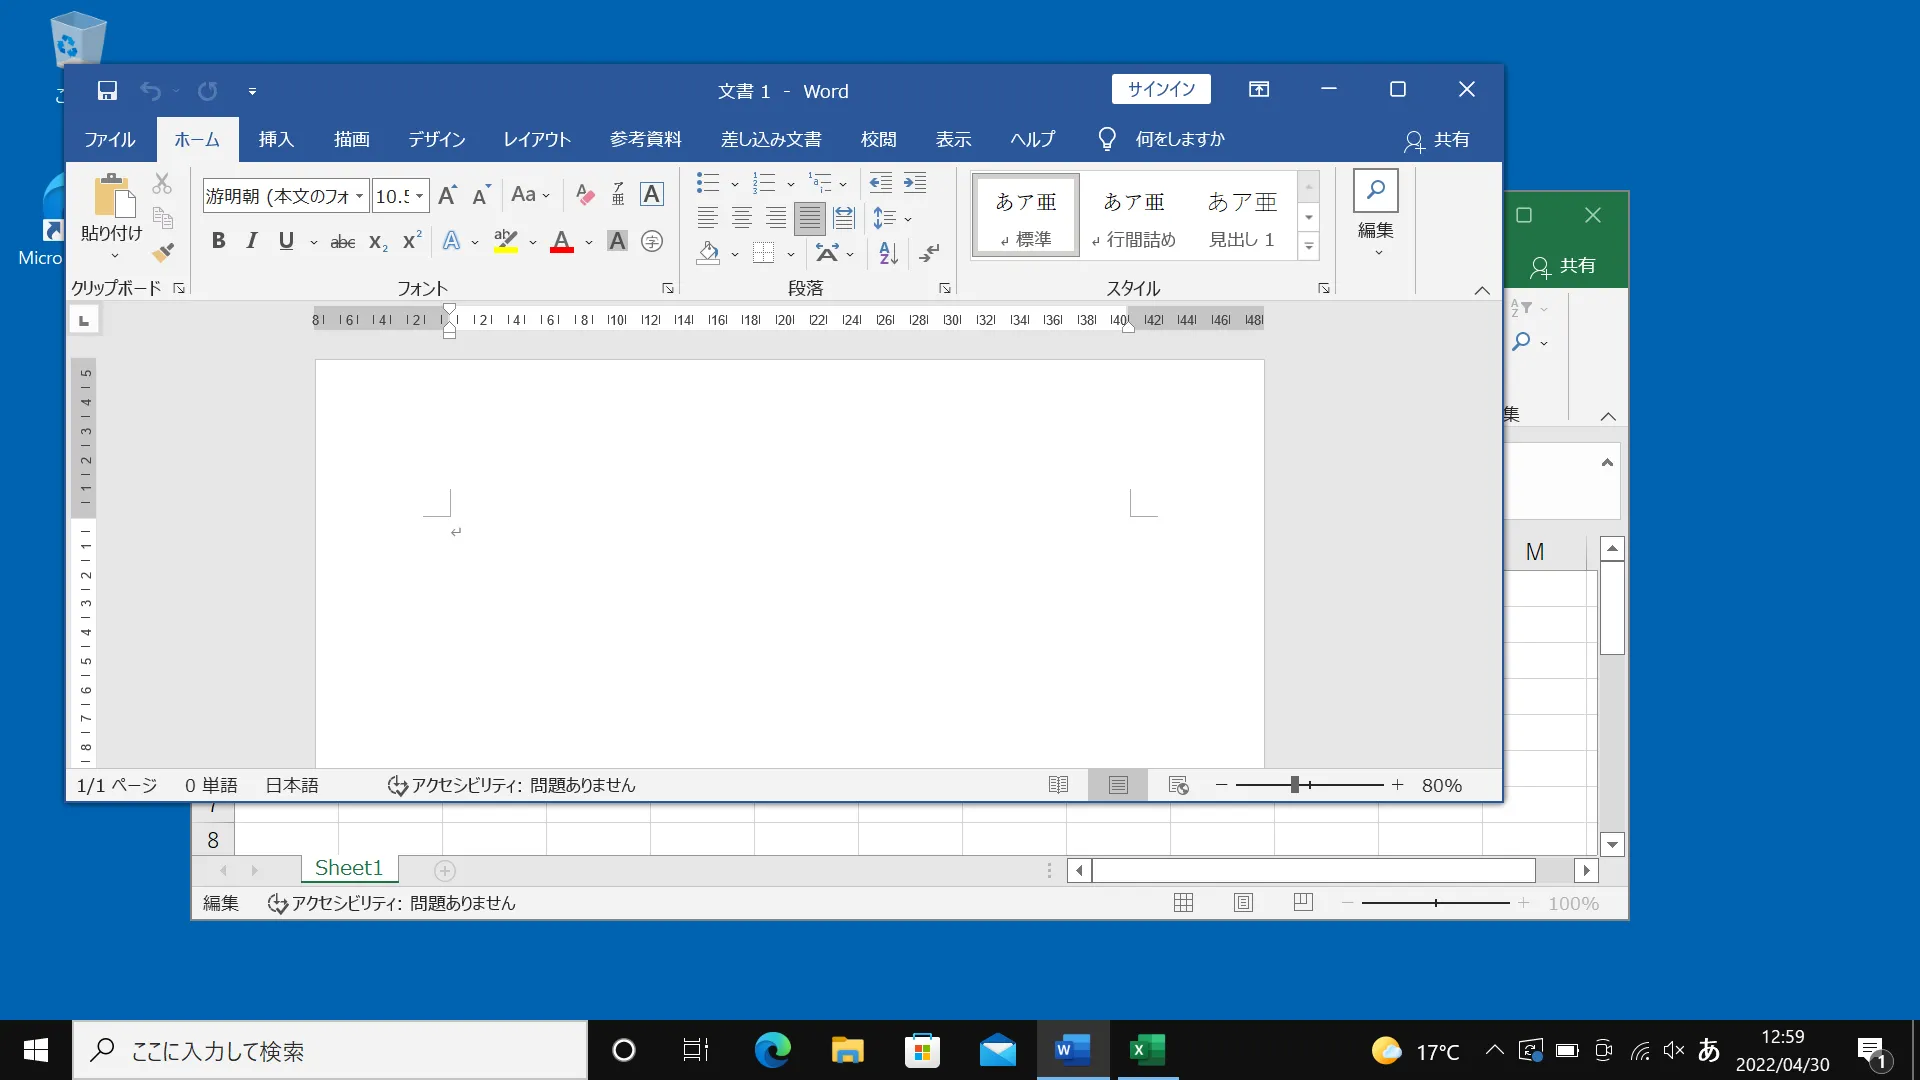Image resolution: width=1920 pixels, height=1080 pixels.
Task: Open the 挿入 ribbon tab
Action: (276, 138)
